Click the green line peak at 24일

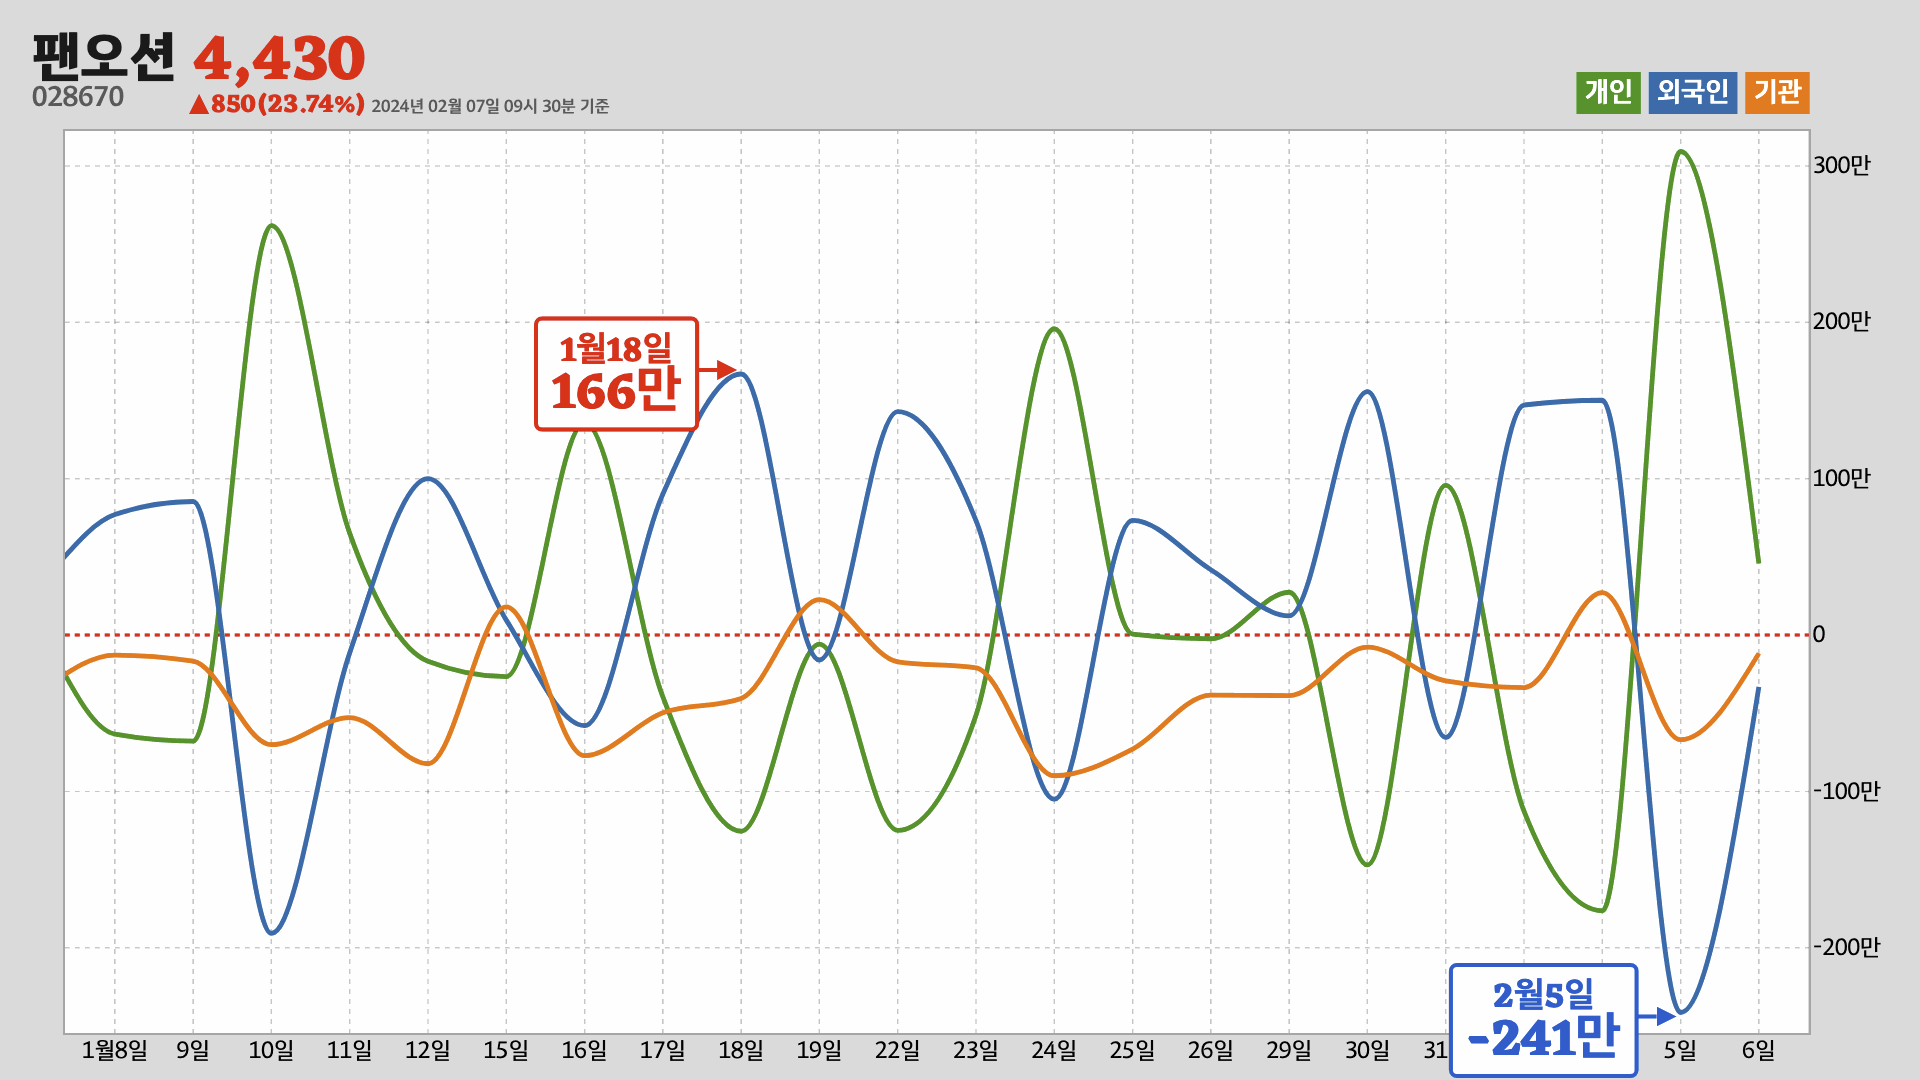[x=1054, y=329]
